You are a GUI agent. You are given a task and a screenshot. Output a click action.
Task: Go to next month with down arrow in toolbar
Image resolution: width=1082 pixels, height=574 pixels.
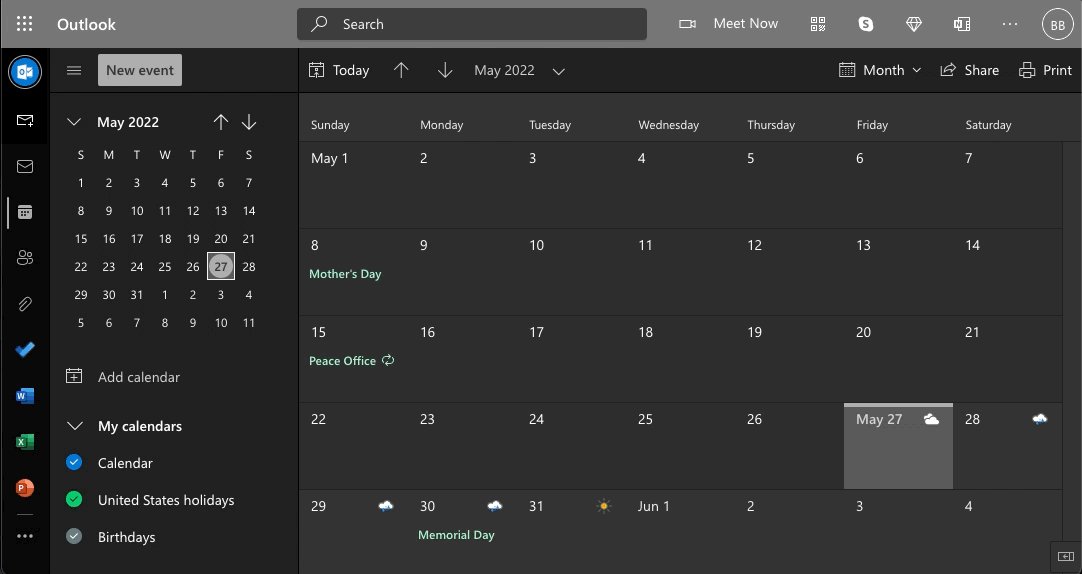[x=445, y=70]
